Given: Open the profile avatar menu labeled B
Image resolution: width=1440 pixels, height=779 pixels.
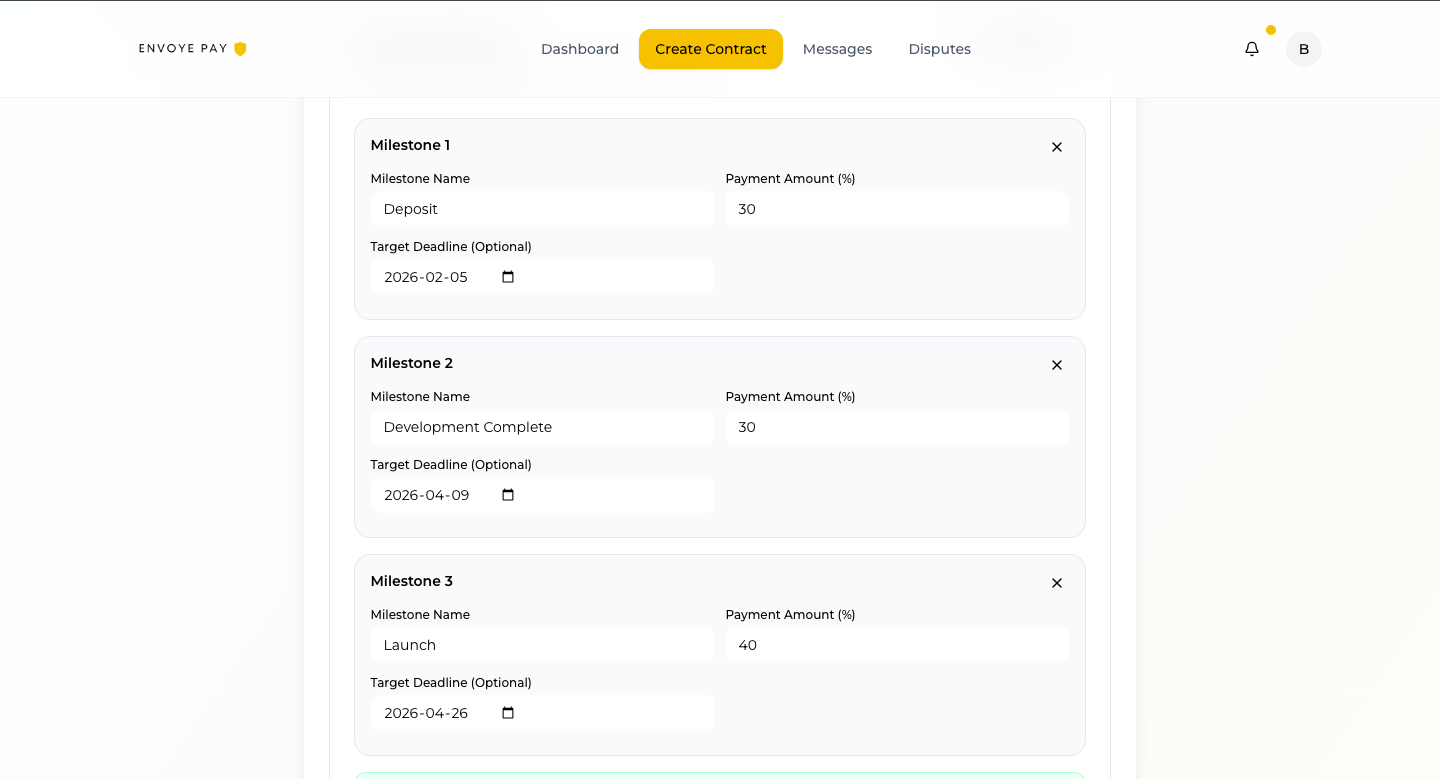Looking at the screenshot, I should [x=1303, y=48].
